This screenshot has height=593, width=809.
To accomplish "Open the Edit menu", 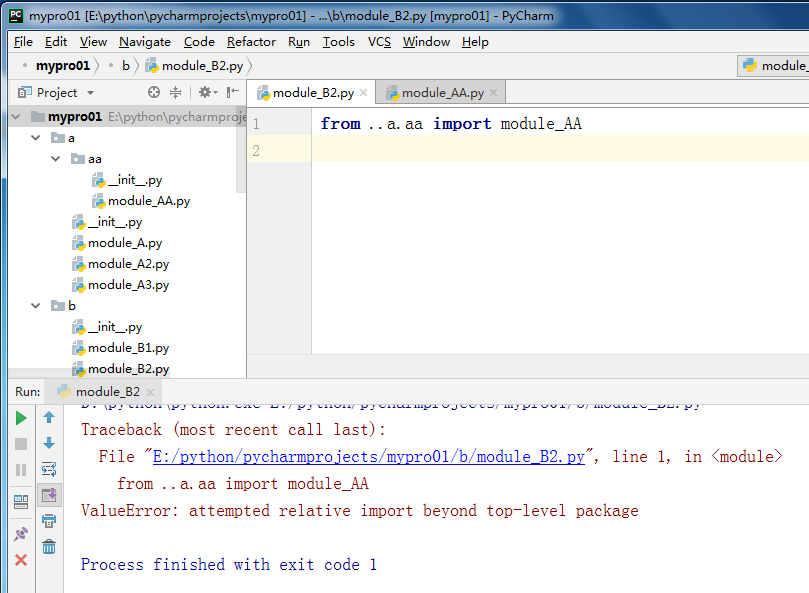I will 56,42.
